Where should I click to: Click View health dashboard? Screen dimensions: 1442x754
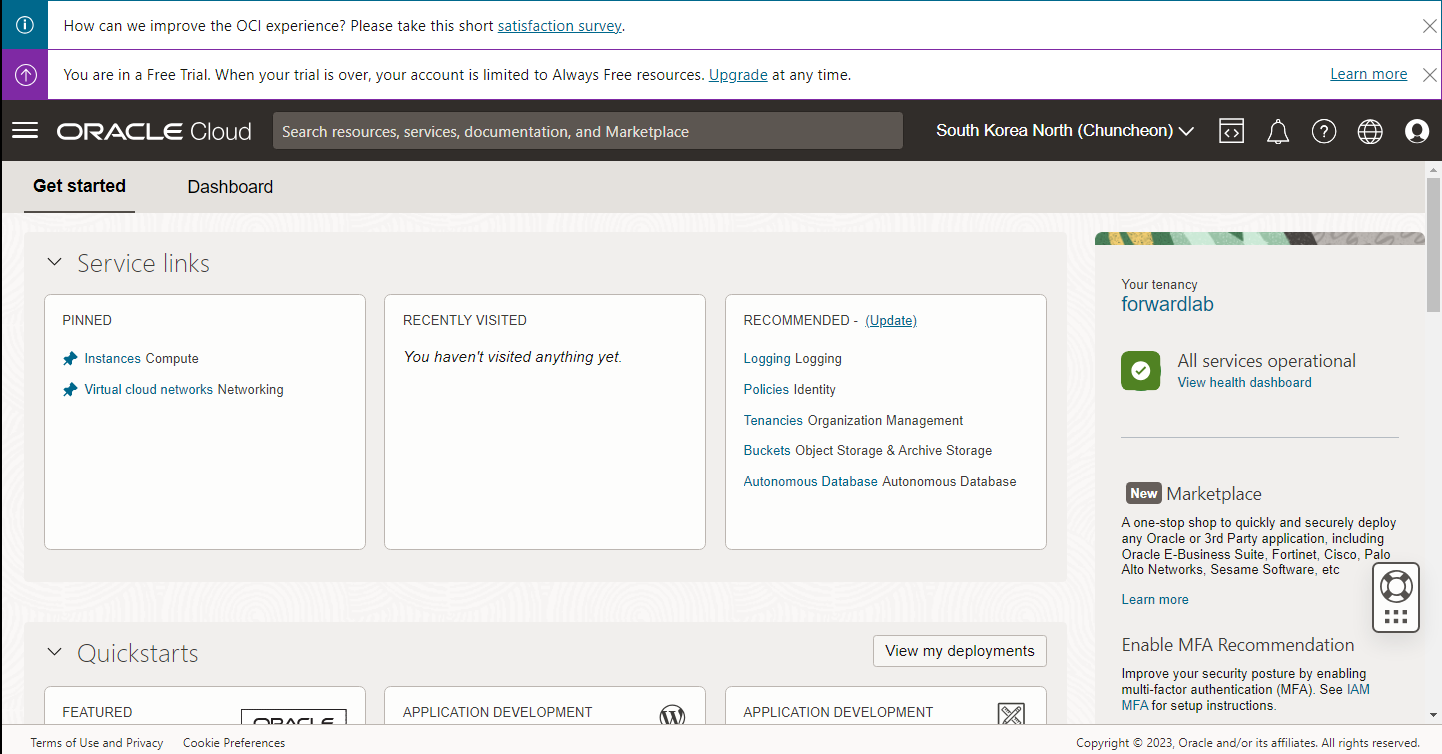(x=1244, y=383)
